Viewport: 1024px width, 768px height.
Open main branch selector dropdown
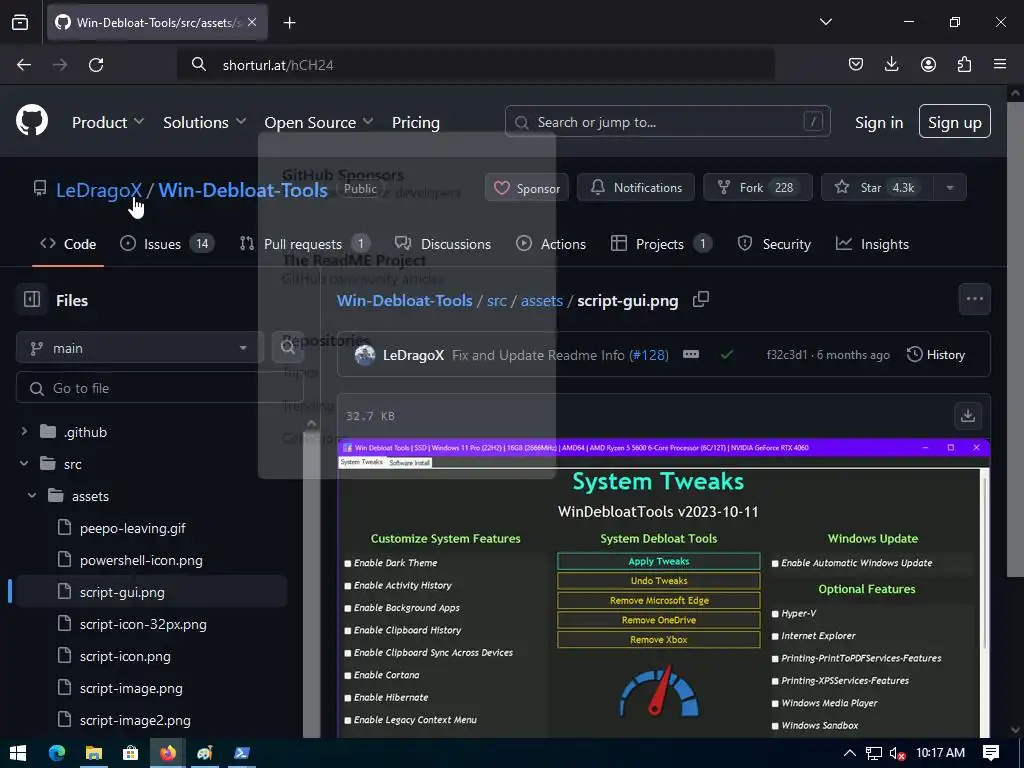coord(139,347)
